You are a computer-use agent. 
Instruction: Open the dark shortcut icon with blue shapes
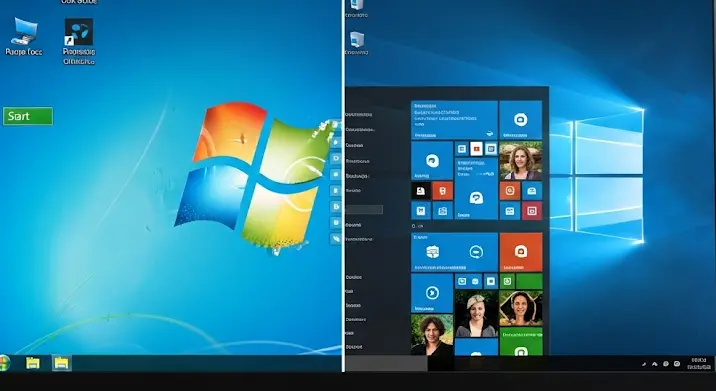click(79, 32)
